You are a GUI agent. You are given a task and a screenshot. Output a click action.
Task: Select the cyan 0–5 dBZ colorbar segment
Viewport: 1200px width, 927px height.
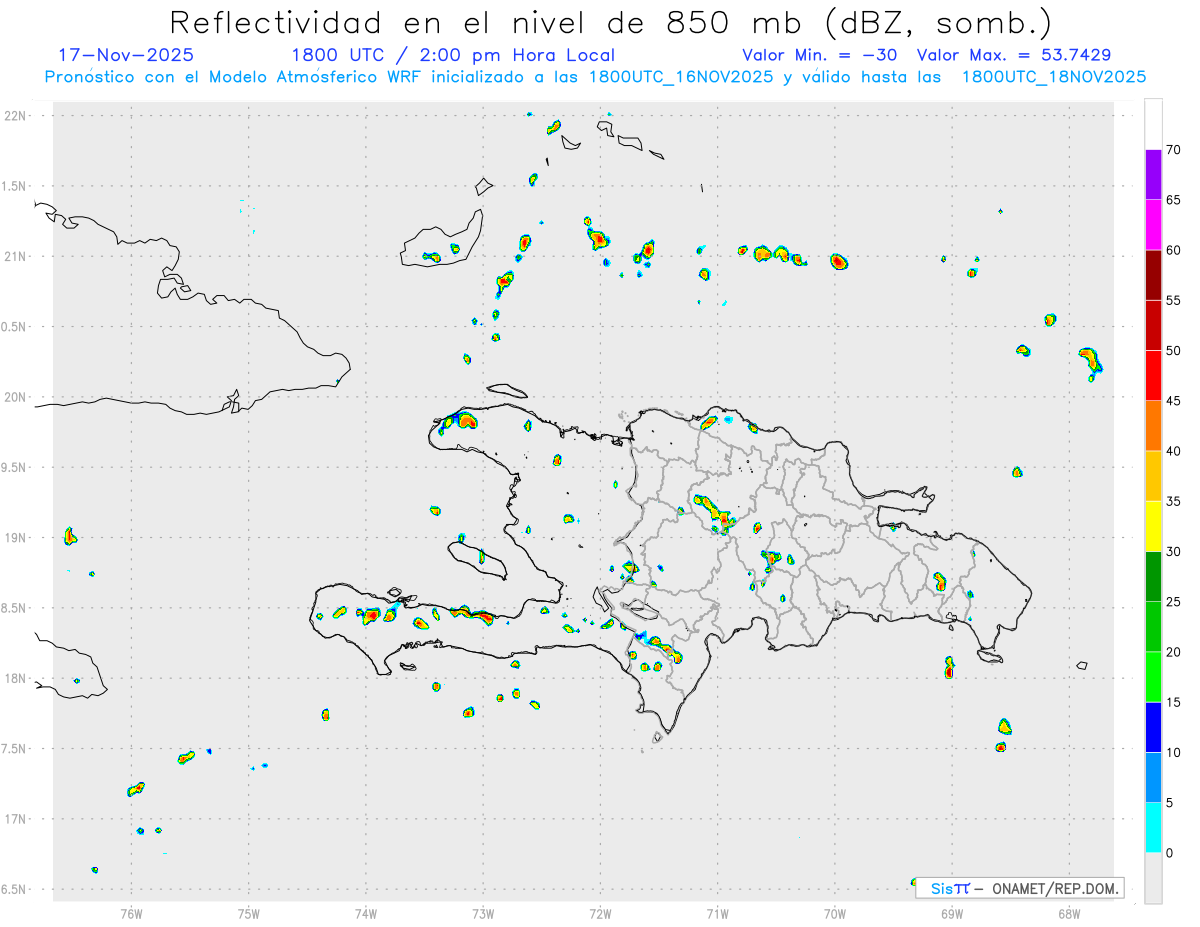[x=1153, y=828]
